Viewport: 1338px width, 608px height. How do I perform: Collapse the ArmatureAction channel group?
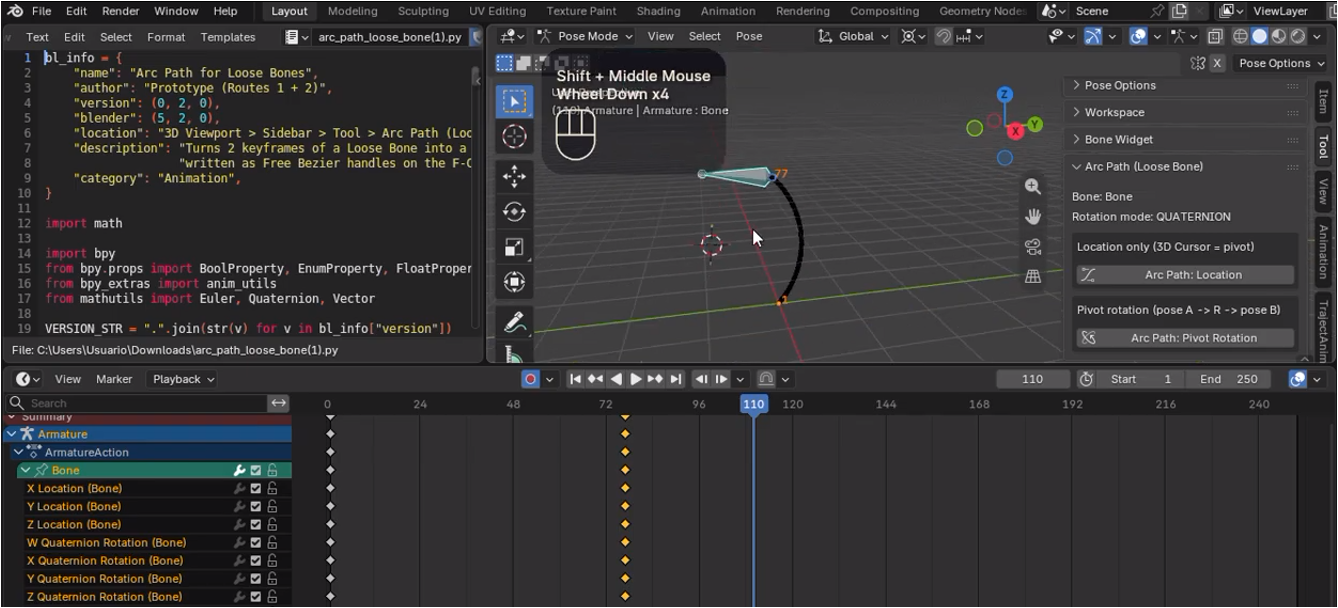pos(19,452)
